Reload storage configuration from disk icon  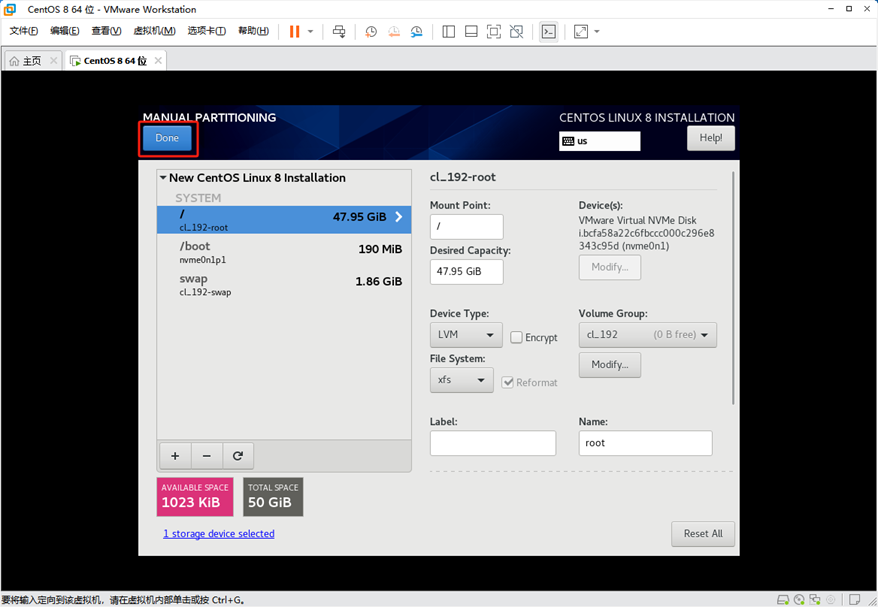[x=238, y=456]
